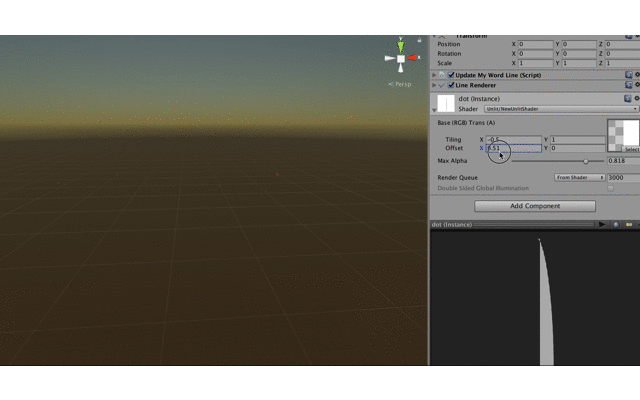Image resolution: width=640 pixels, height=400 pixels.
Task: Click the white bottom cone on scene gizmo
Action: point(401,68)
